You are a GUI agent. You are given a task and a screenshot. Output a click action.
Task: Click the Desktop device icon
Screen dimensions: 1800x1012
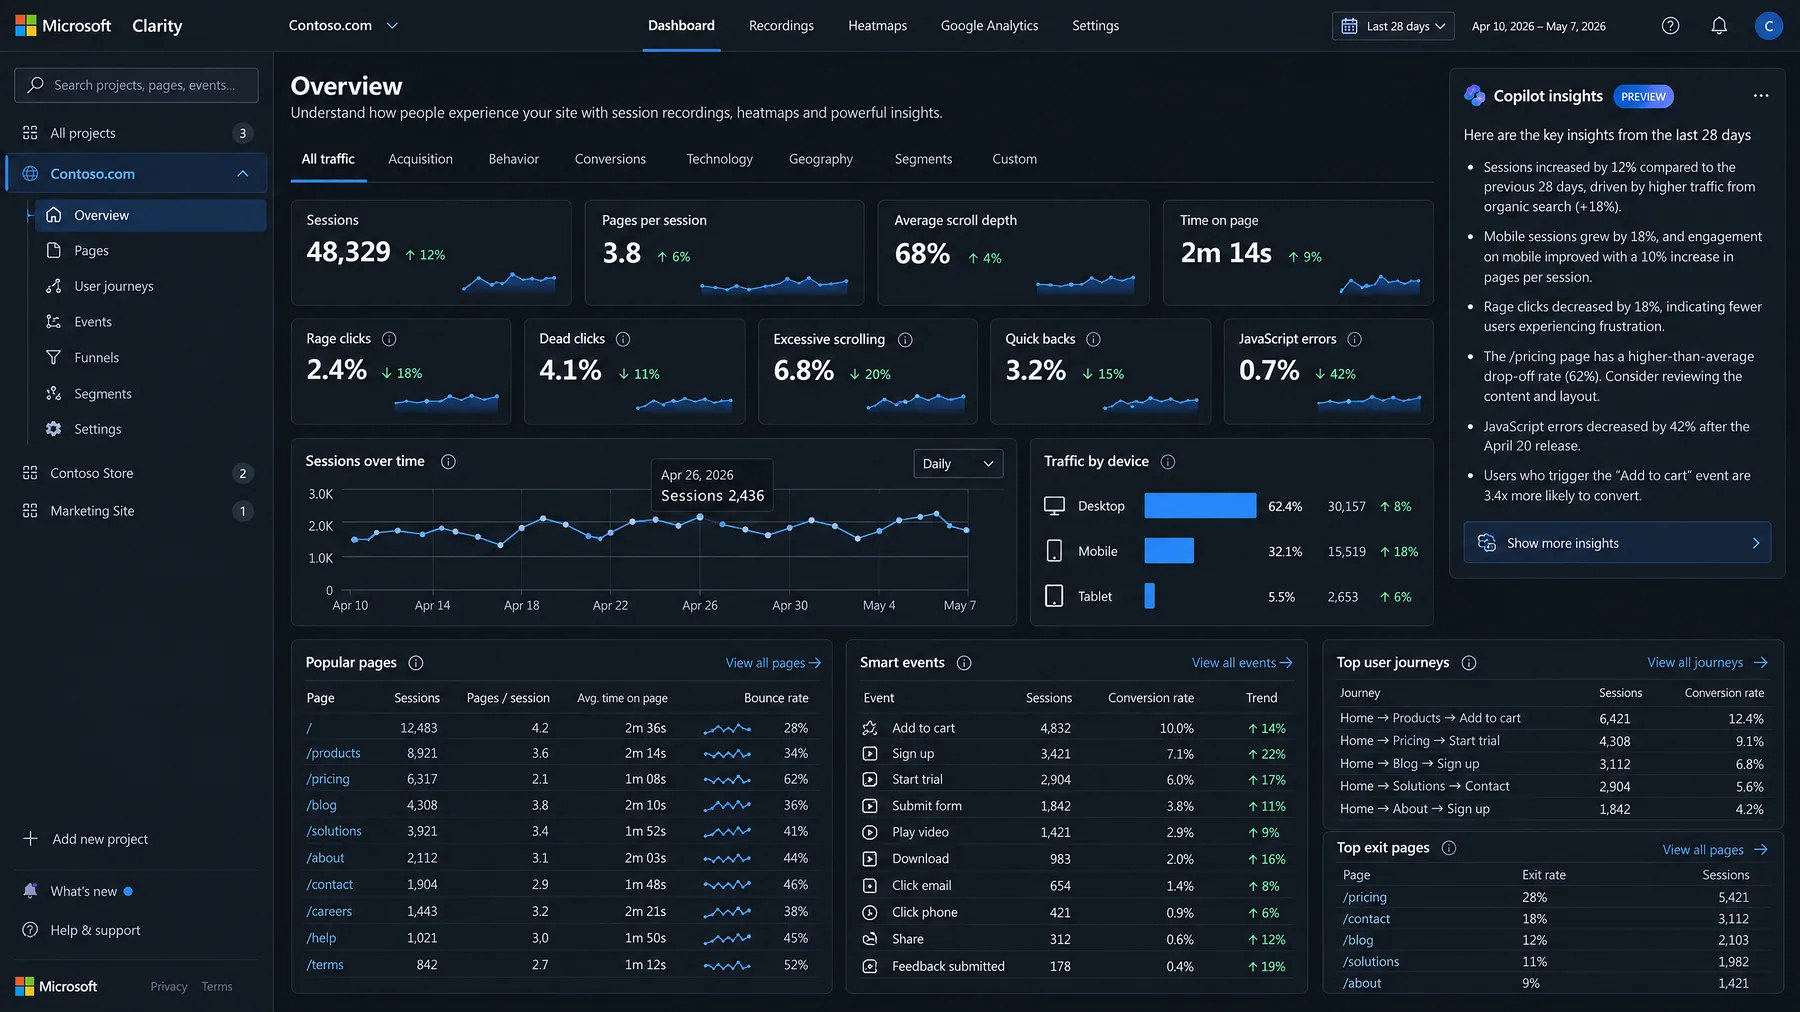1054,506
